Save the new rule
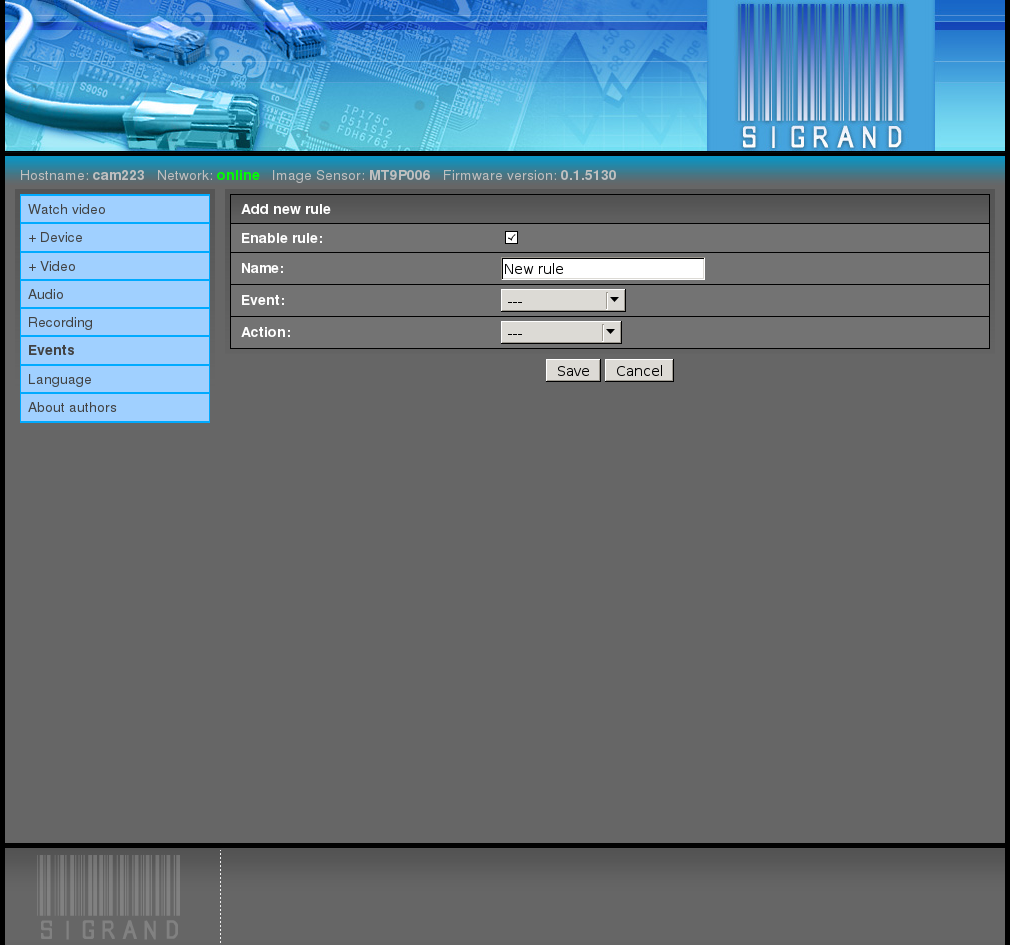The width and height of the screenshot is (1010, 945). click(573, 370)
